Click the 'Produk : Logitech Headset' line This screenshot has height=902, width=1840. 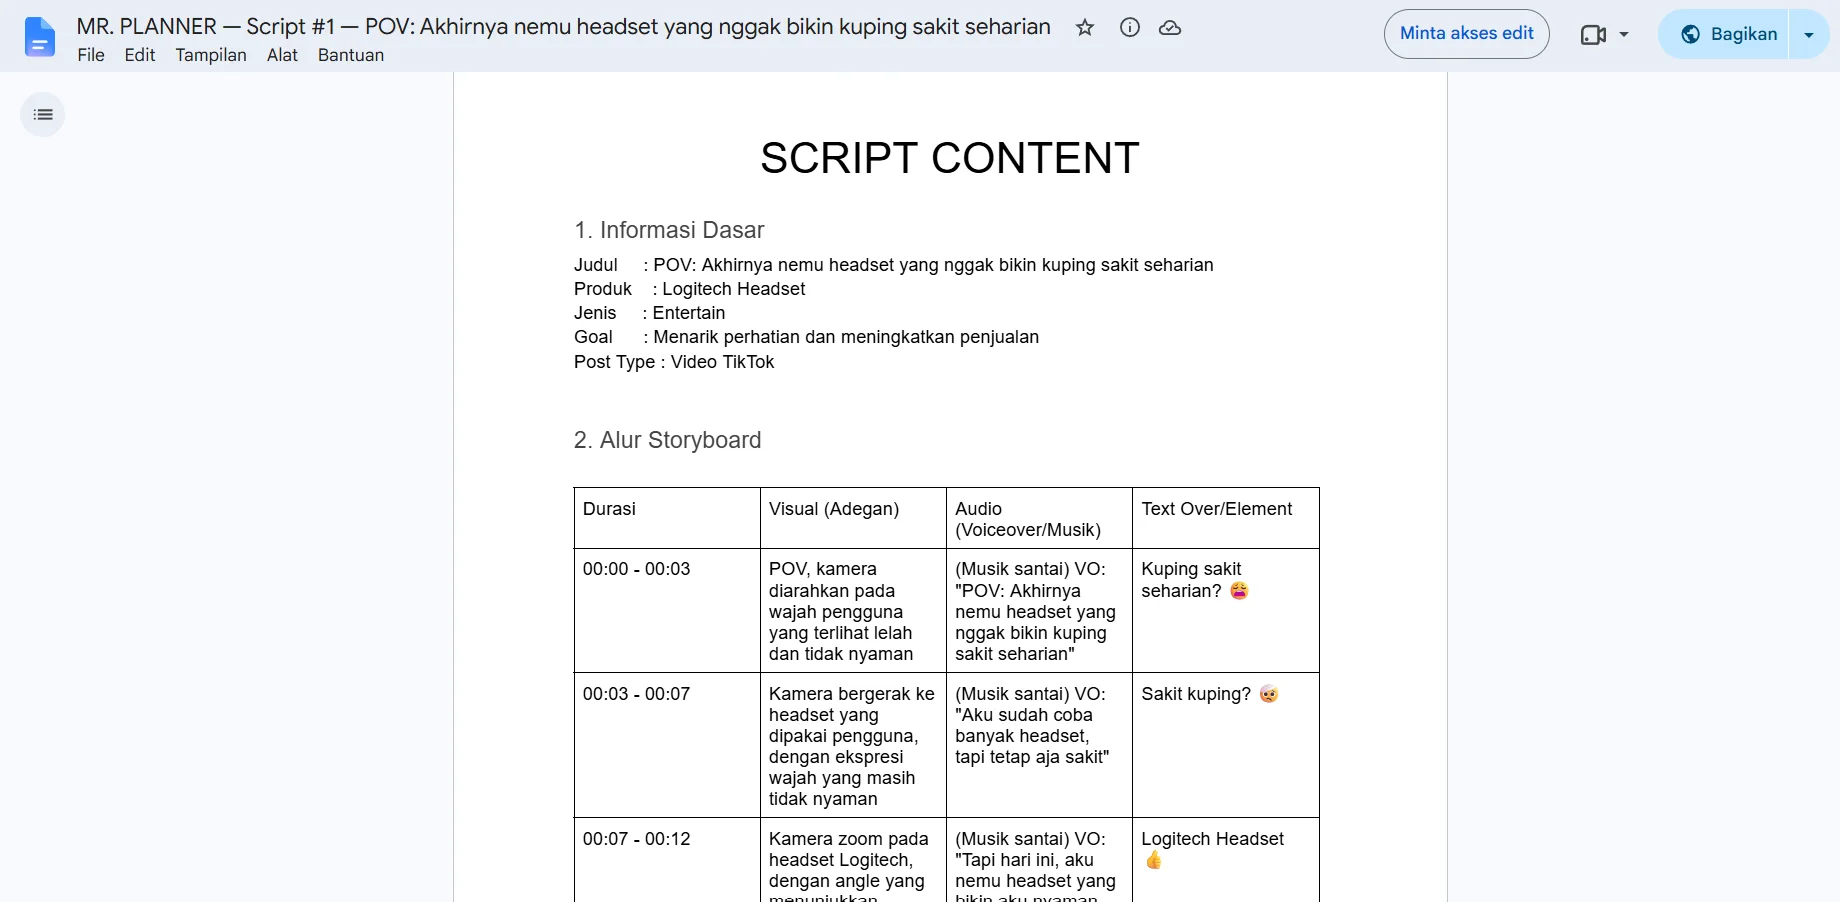(689, 289)
